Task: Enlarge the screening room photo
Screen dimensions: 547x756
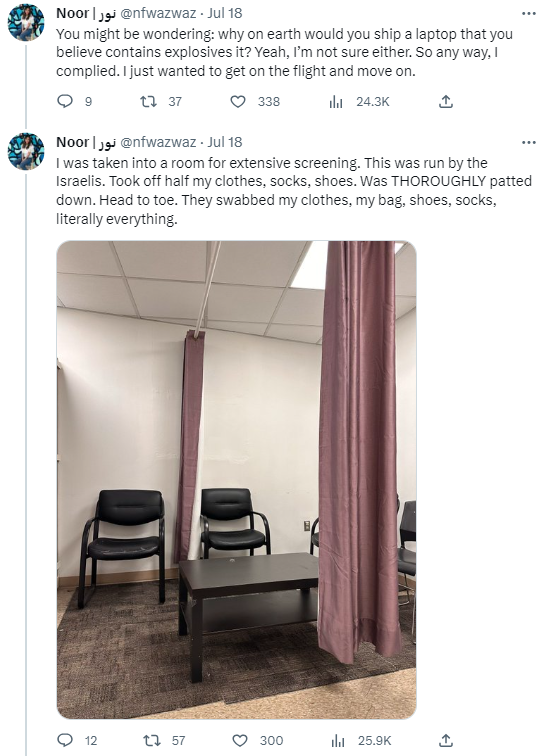Action: pos(236,480)
